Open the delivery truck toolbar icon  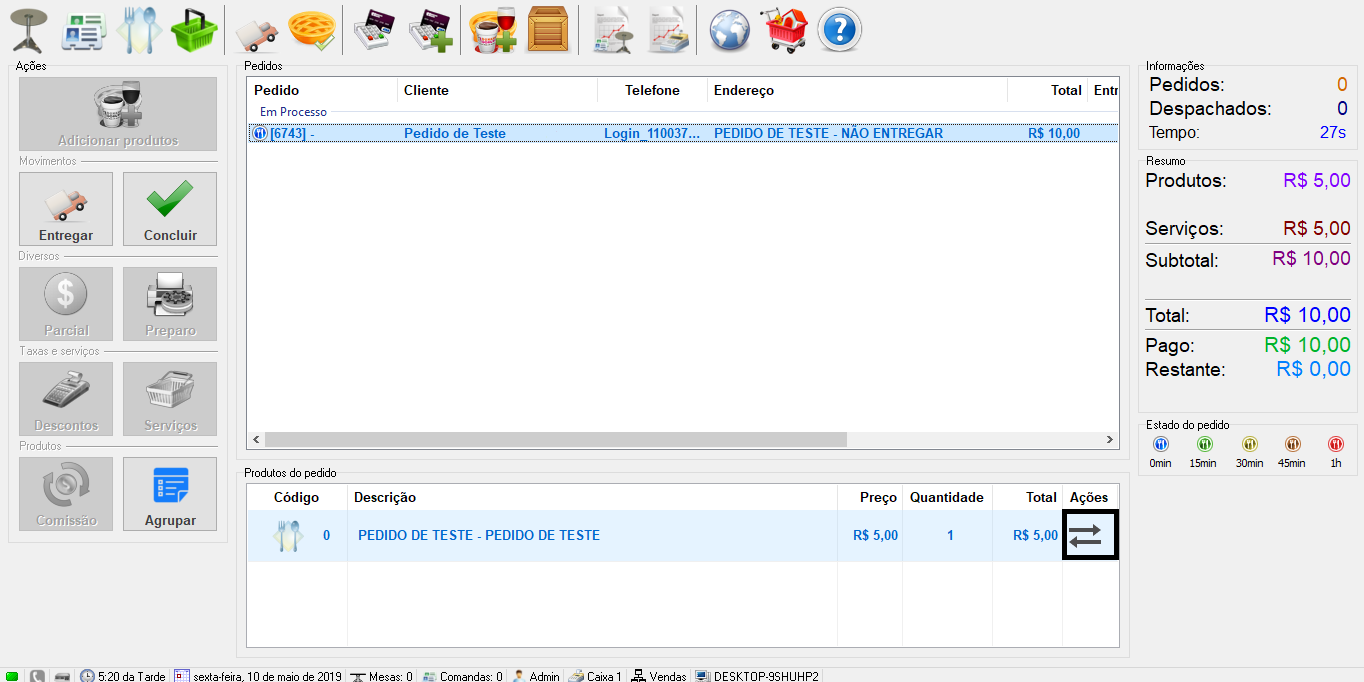pos(256,31)
